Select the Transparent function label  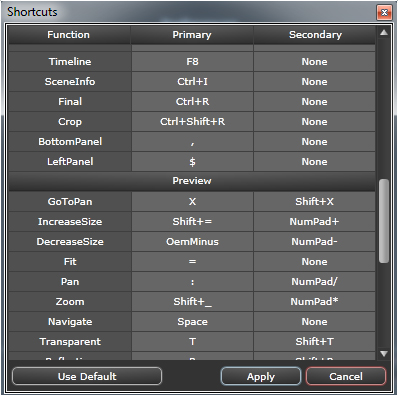click(70, 342)
